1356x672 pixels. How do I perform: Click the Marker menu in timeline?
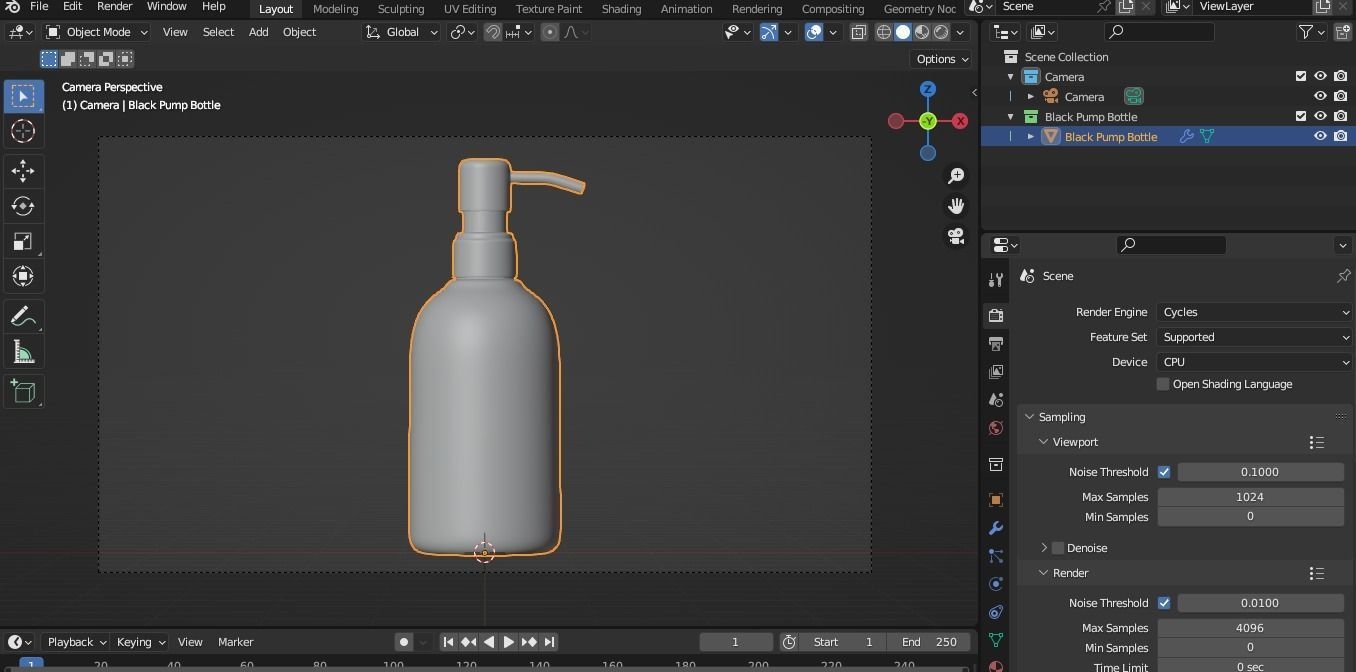point(236,642)
